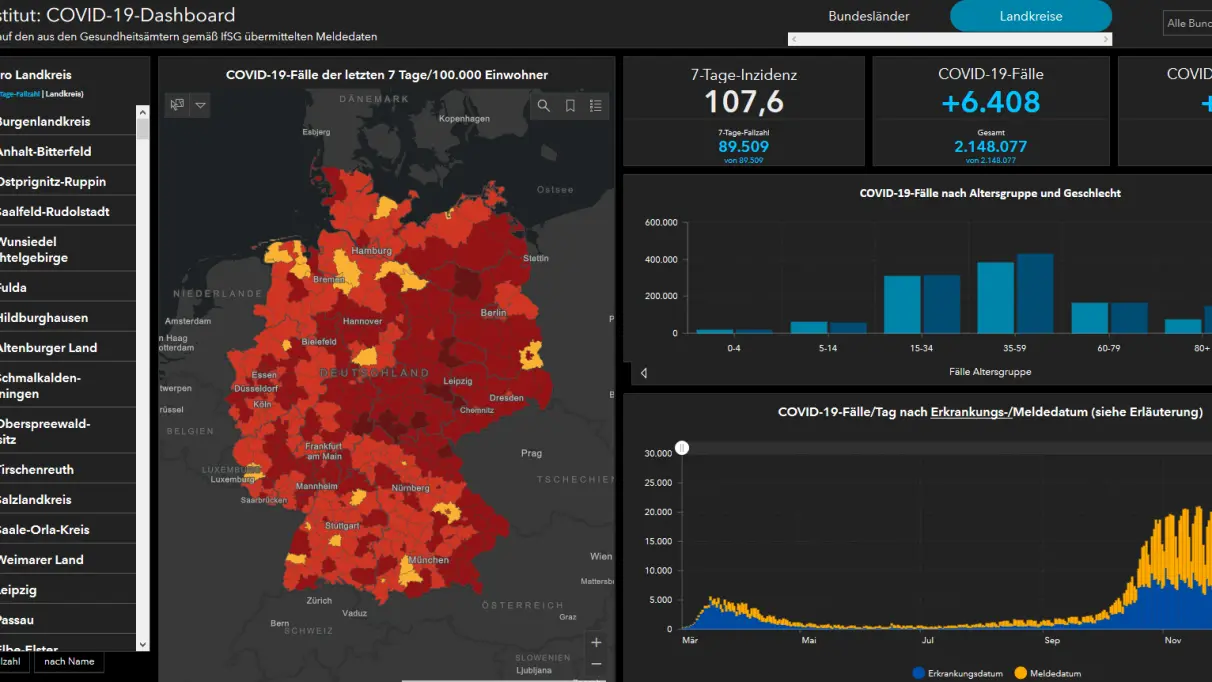Expand the selection tool dropdown arrow
Image resolution: width=1212 pixels, height=682 pixels.
[201, 105]
